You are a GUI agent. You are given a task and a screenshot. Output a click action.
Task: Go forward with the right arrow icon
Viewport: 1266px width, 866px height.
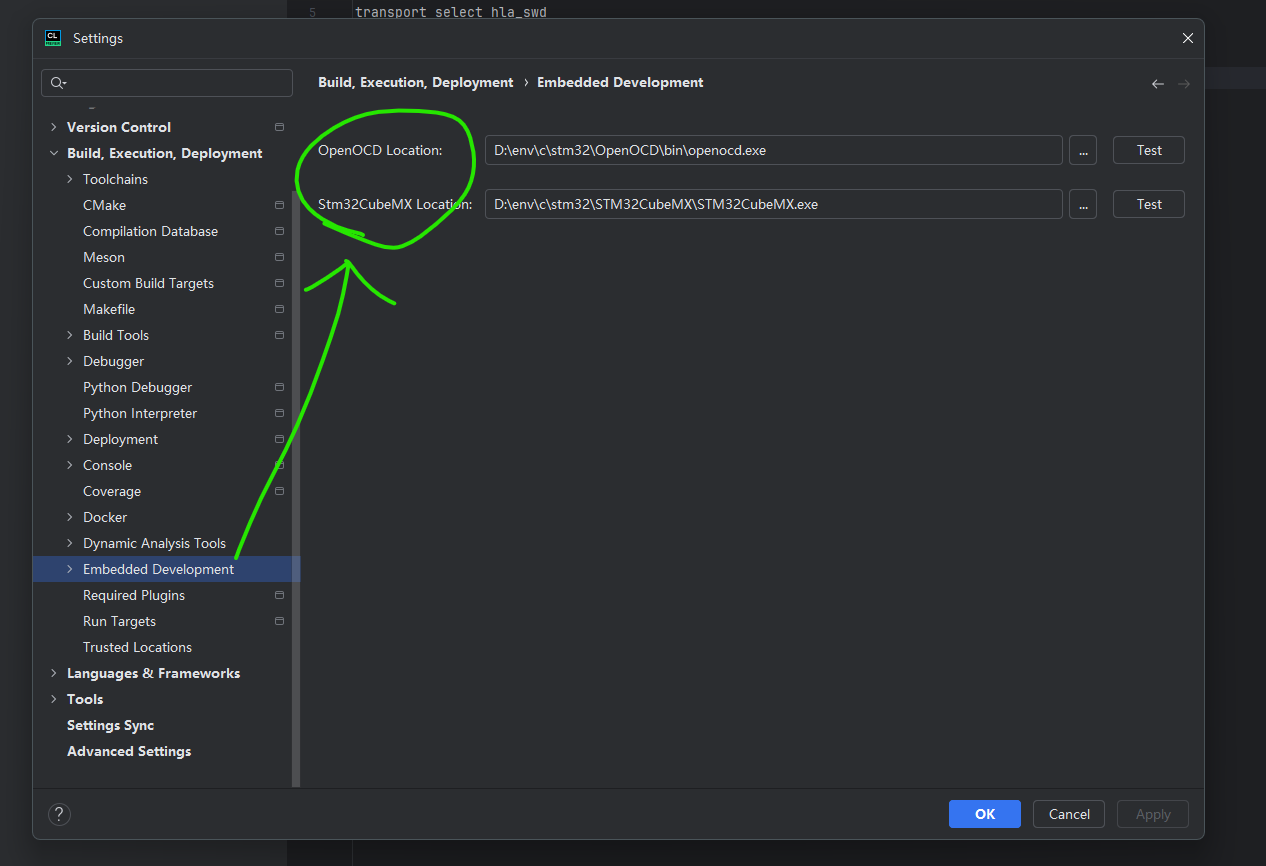[x=1184, y=84]
